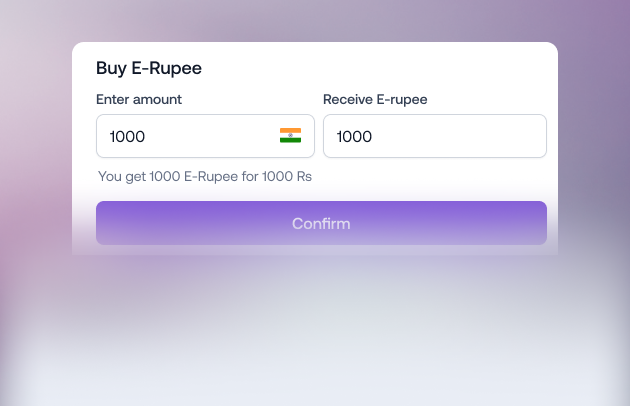Submit the purchase with the Confirm button

[321, 223]
